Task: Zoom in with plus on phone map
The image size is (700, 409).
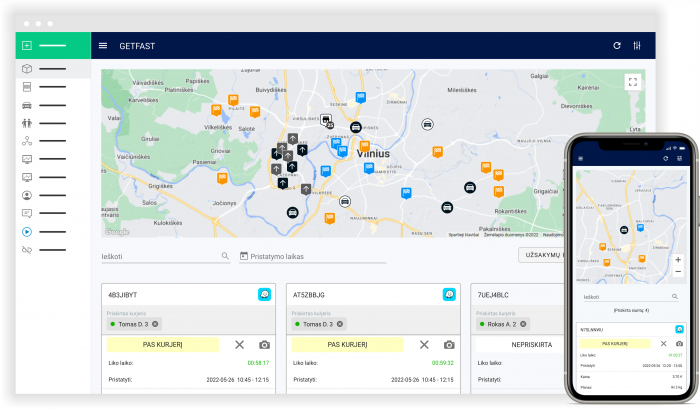Action: (678, 260)
